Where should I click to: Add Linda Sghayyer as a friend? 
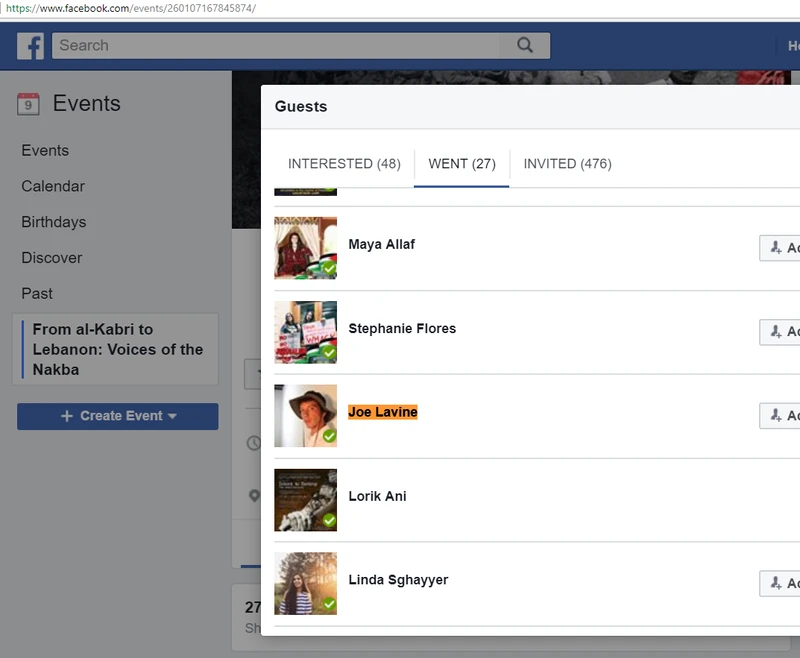(780, 583)
